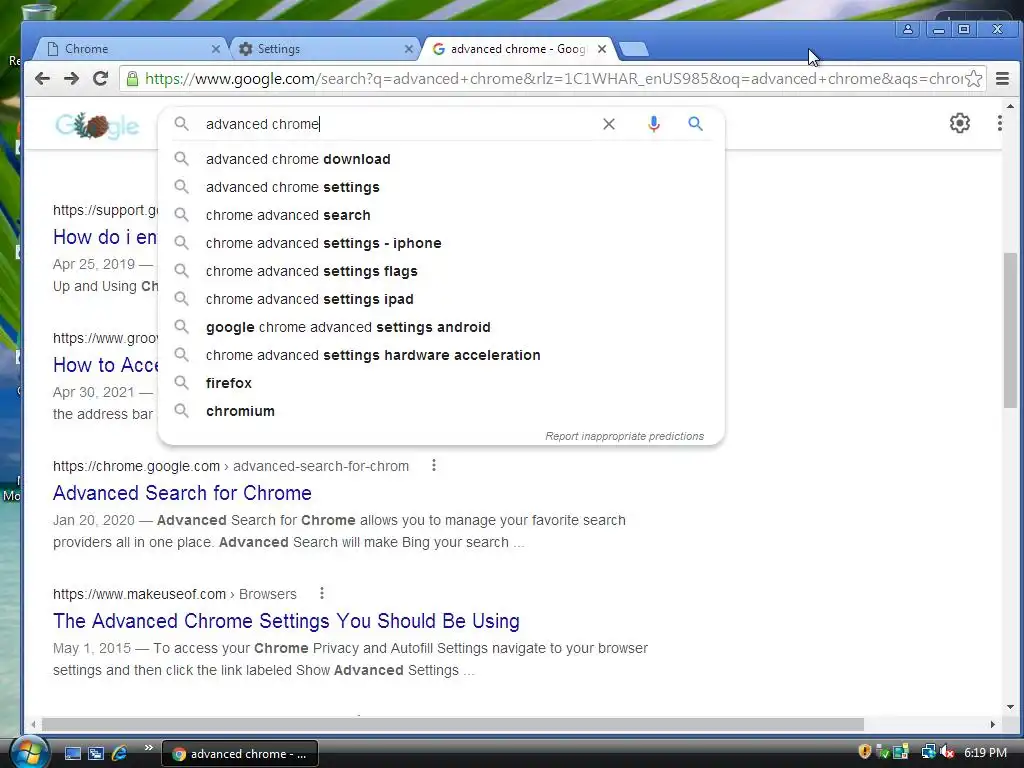Click the horizontal scrollbar thumb
The width and height of the screenshot is (1024, 768).
coord(453,724)
